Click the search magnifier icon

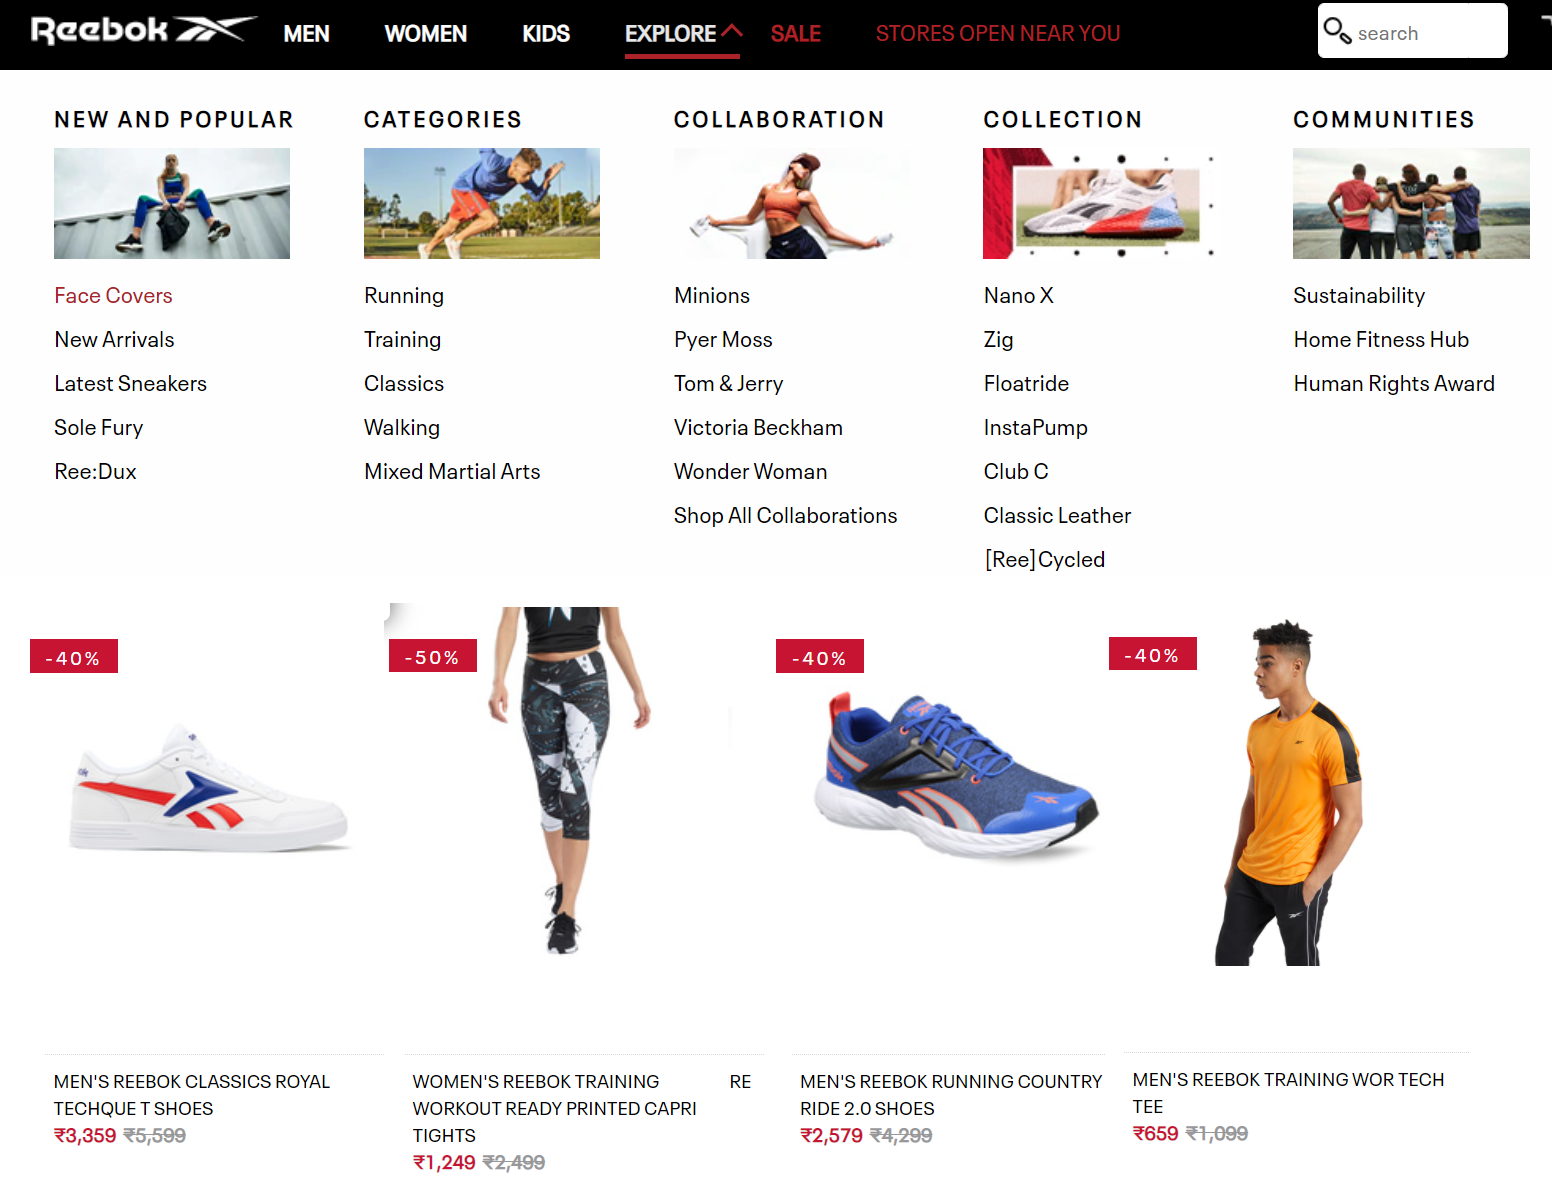[1337, 31]
